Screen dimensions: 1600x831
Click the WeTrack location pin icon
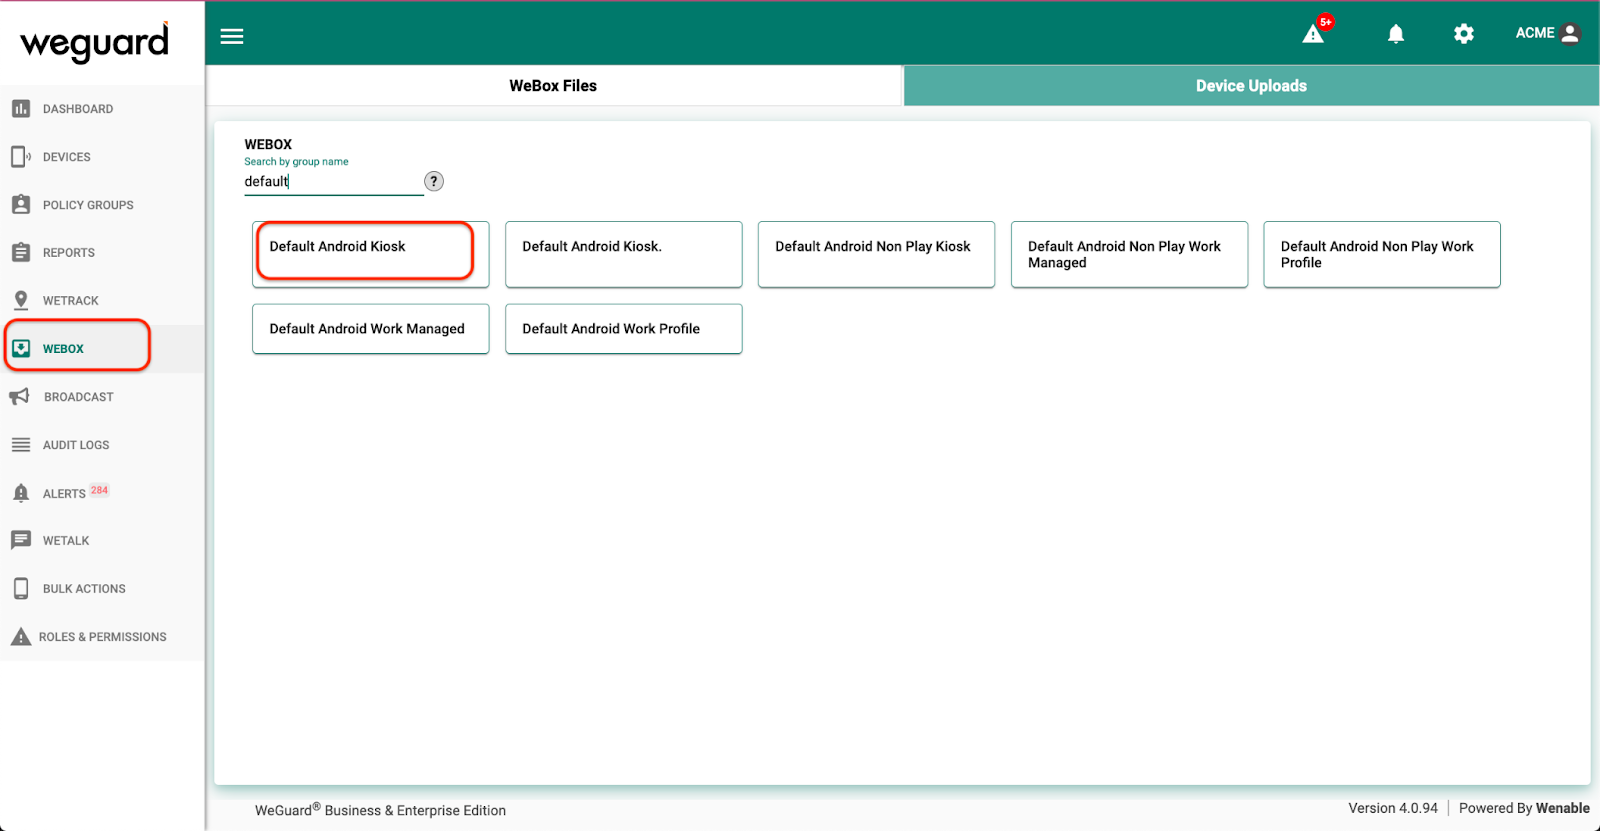21,300
